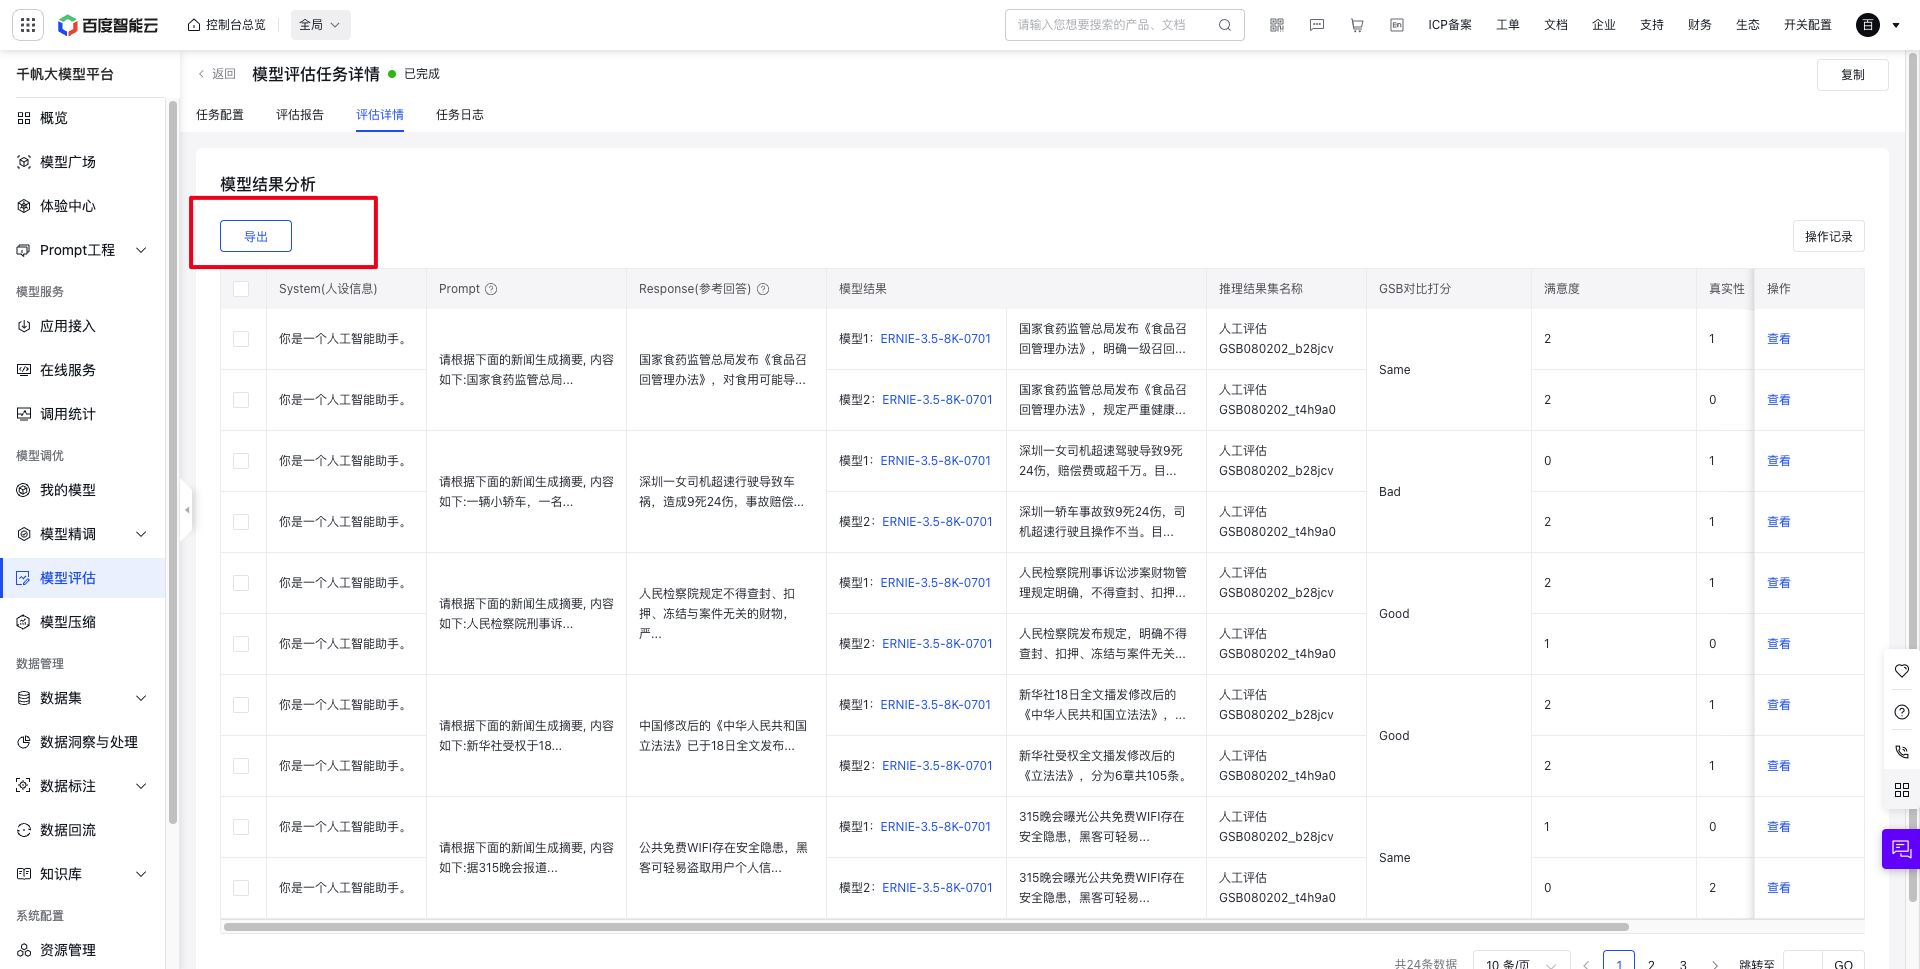Select the 评估详情 tab

tap(380, 115)
